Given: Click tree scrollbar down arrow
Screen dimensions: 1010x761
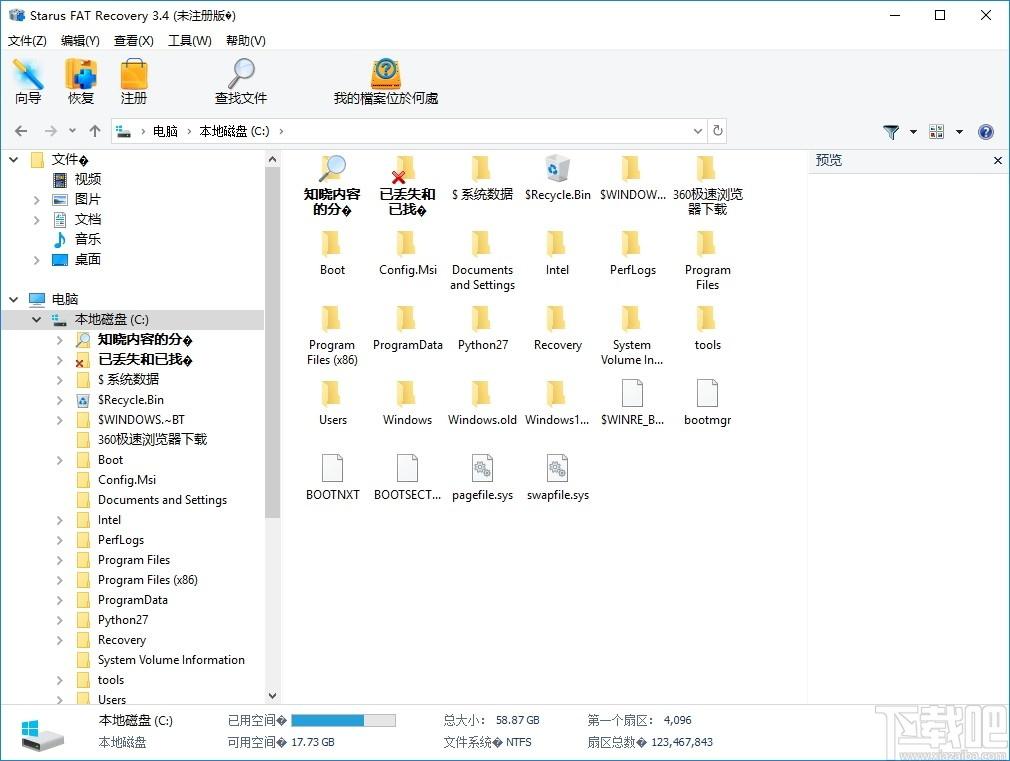Looking at the screenshot, I should pyautogui.click(x=272, y=695).
